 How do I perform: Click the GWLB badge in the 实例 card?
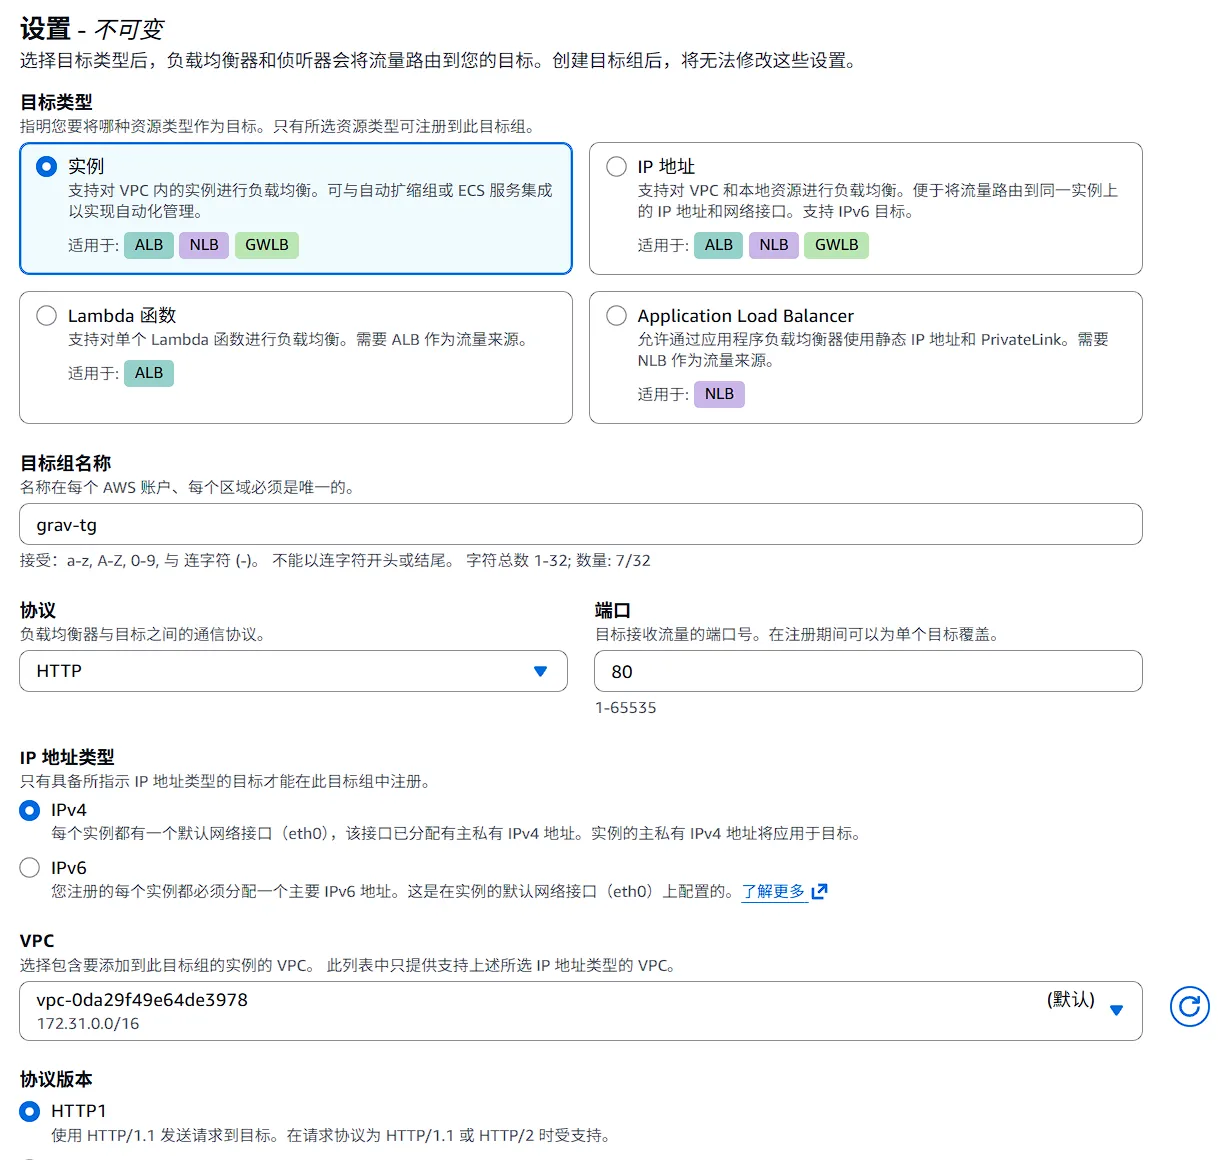click(x=266, y=244)
